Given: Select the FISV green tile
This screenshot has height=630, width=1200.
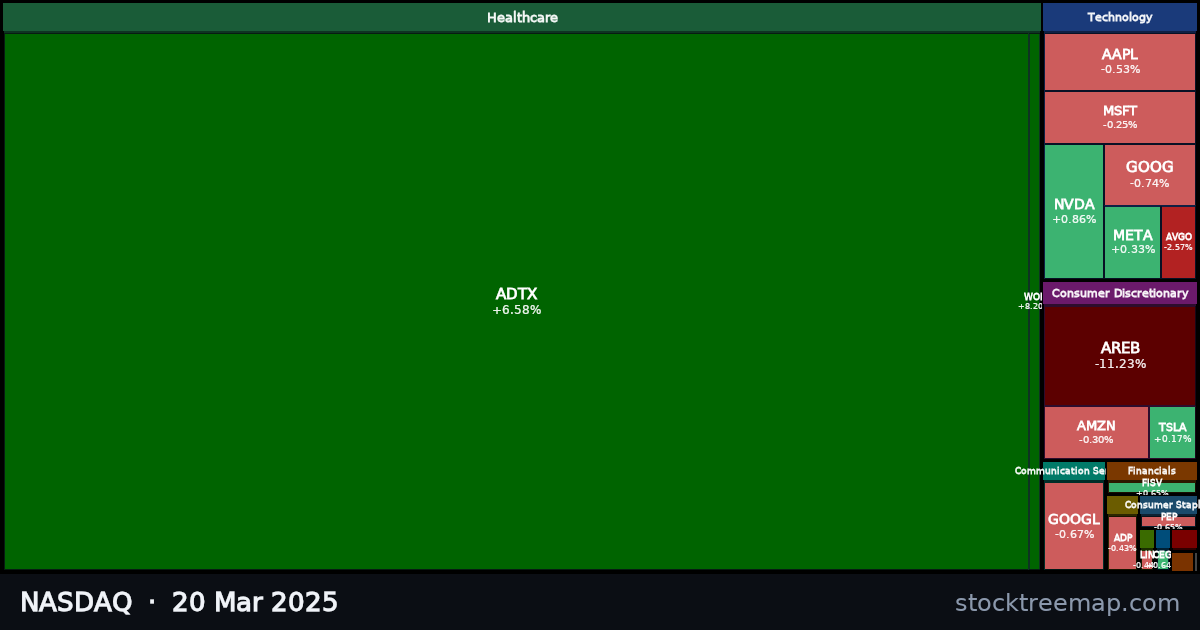Looking at the screenshot, I should [1152, 487].
